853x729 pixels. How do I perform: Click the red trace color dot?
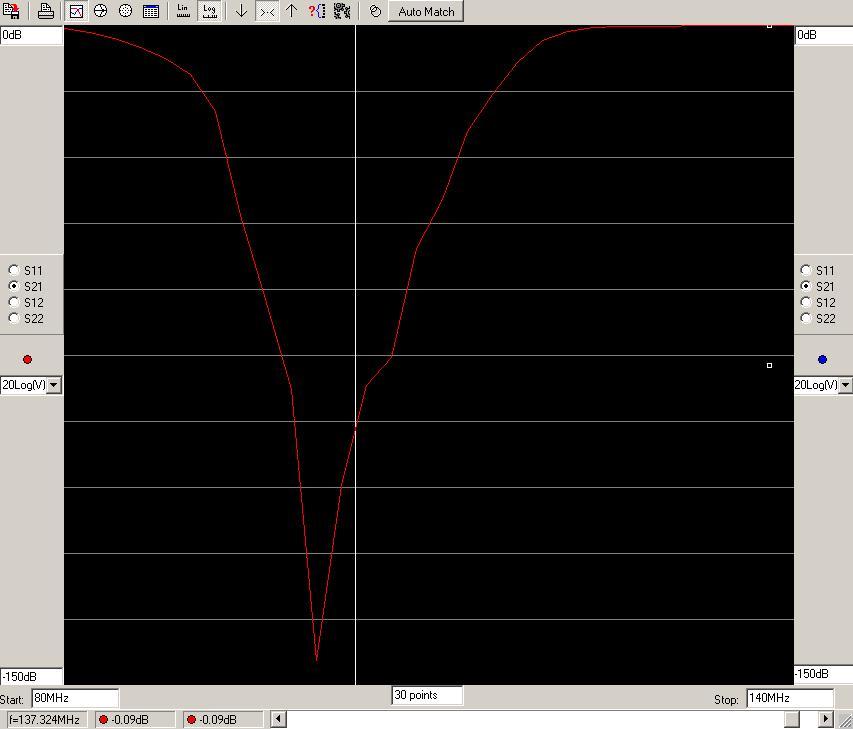click(x=28, y=360)
